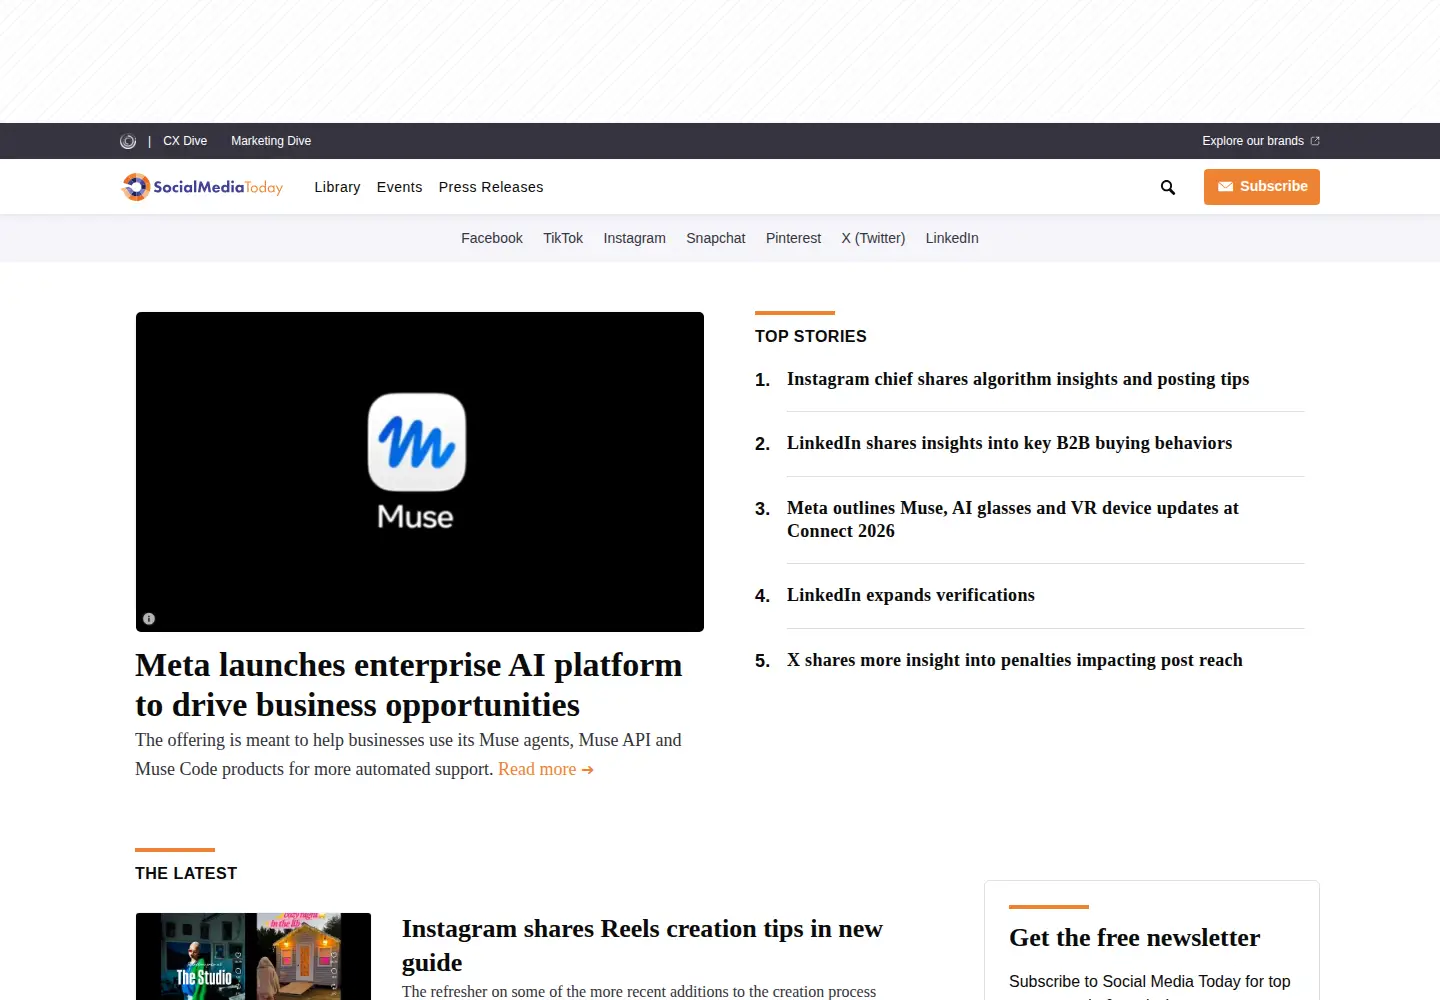Click The Studio article thumbnail

coord(253,956)
